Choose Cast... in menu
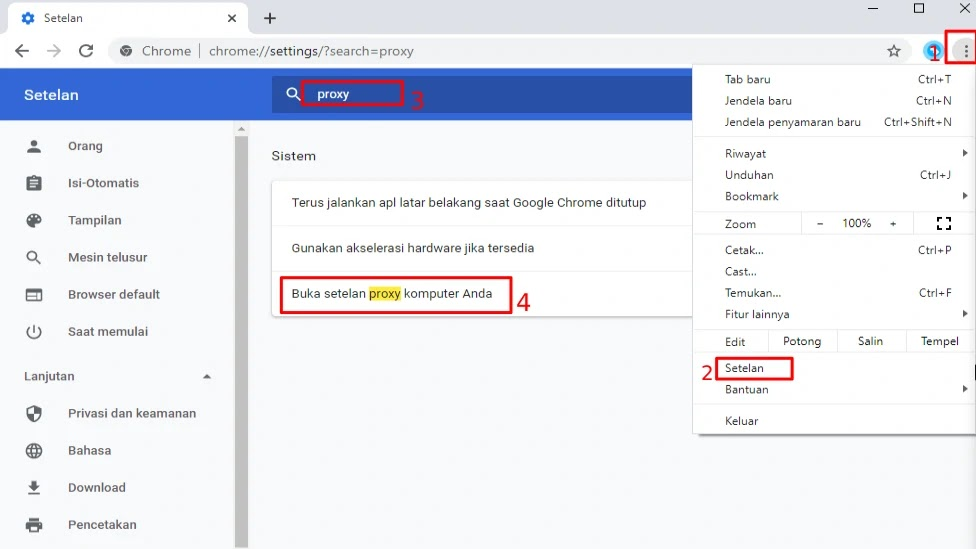Viewport: 976px width, 549px height. pyautogui.click(x=834, y=271)
